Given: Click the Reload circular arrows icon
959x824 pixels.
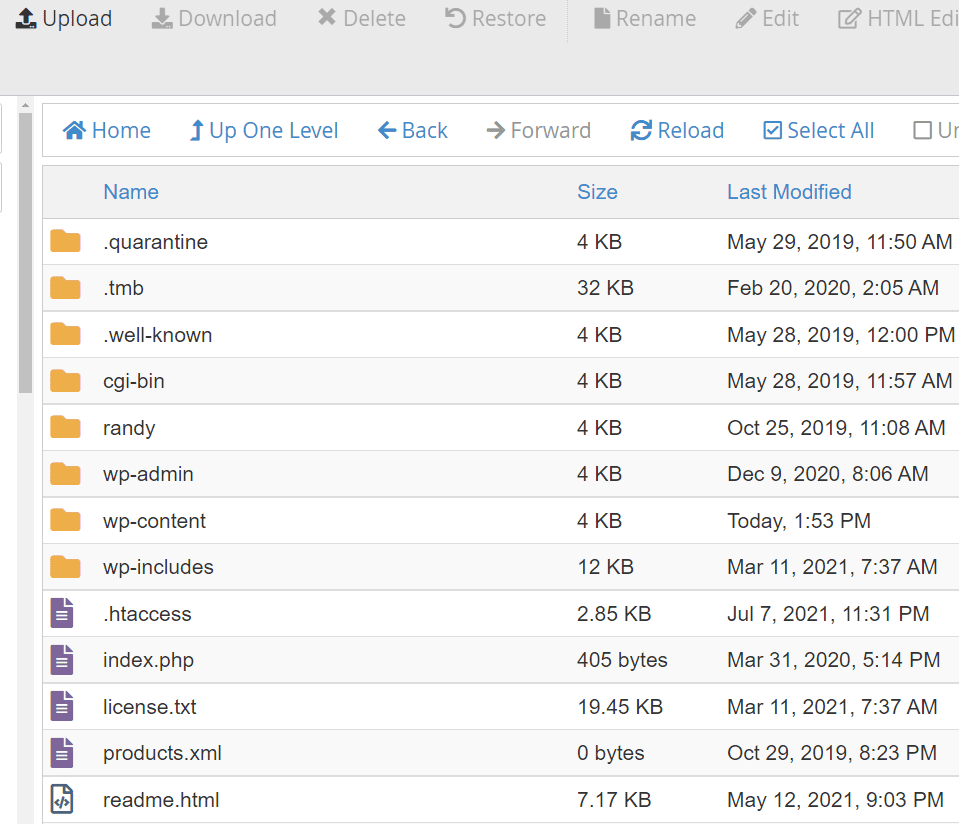Looking at the screenshot, I should pos(639,130).
